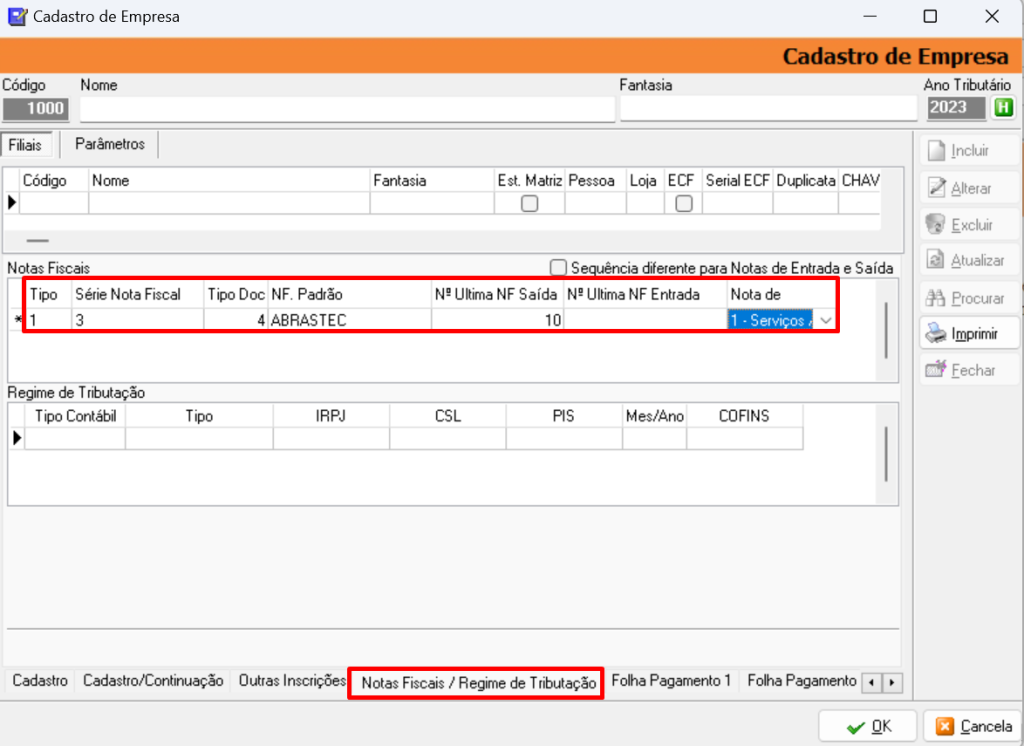Switch to the Parâmetros tab
1024x746 pixels.
click(x=109, y=145)
